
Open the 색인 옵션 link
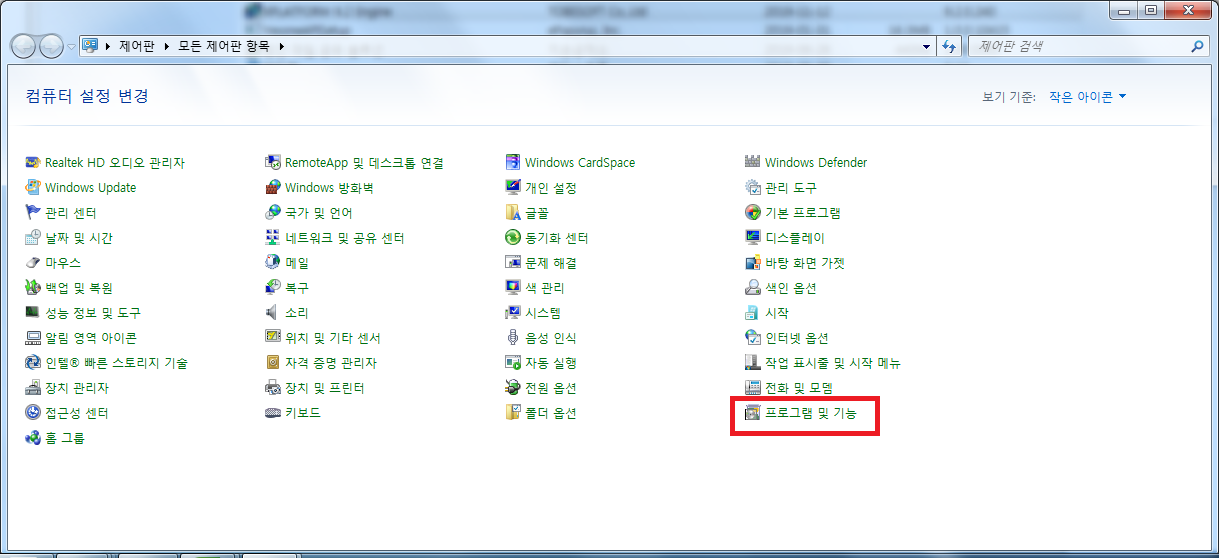pos(791,287)
